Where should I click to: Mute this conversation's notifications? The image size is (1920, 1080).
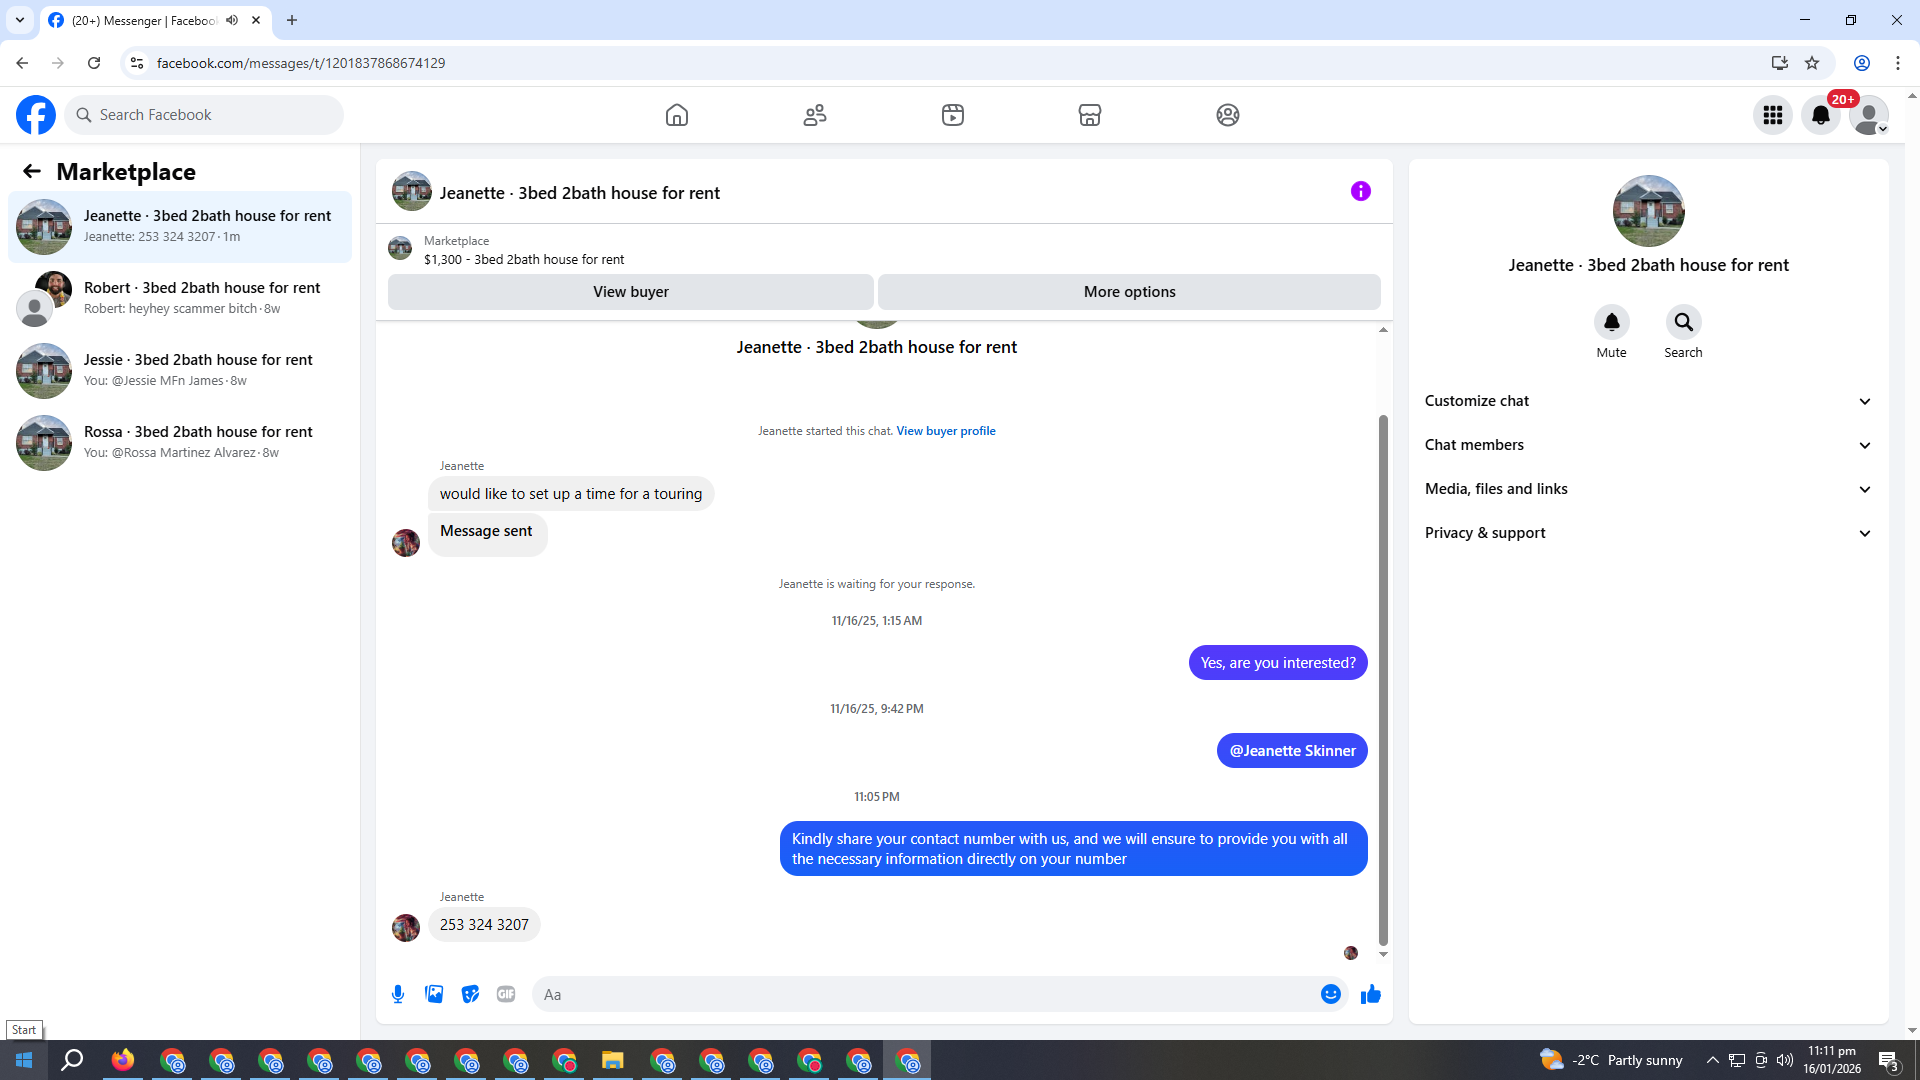(1611, 323)
